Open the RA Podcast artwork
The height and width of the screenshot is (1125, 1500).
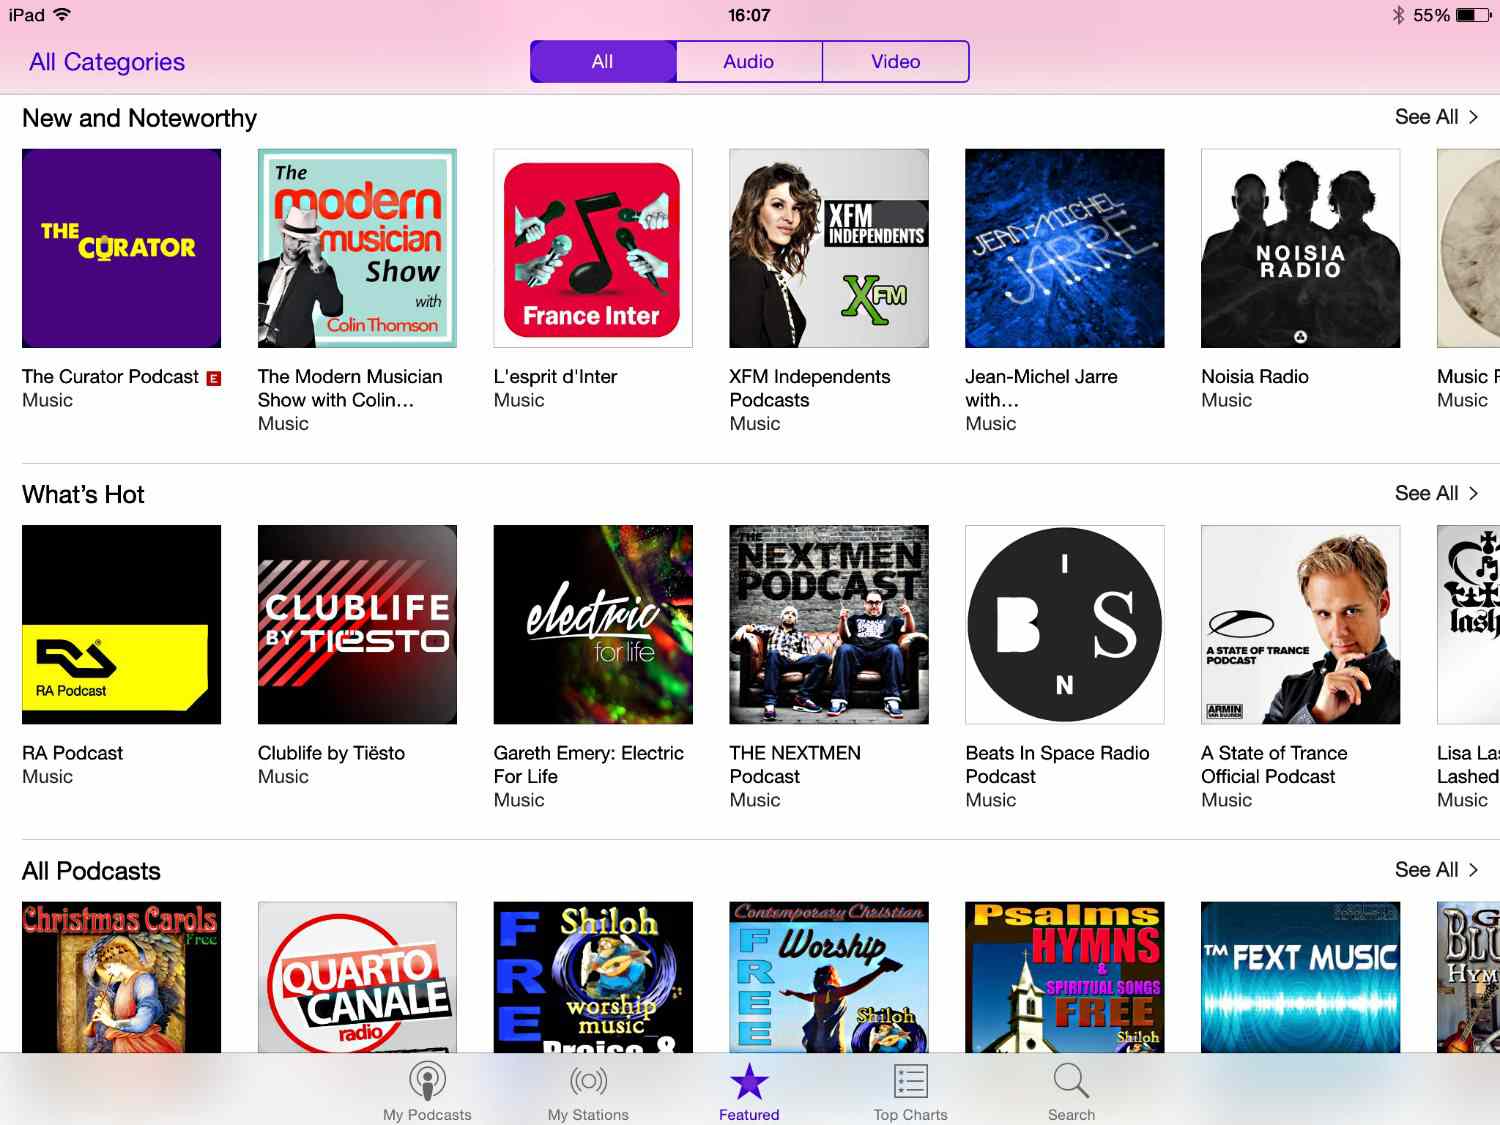121,624
